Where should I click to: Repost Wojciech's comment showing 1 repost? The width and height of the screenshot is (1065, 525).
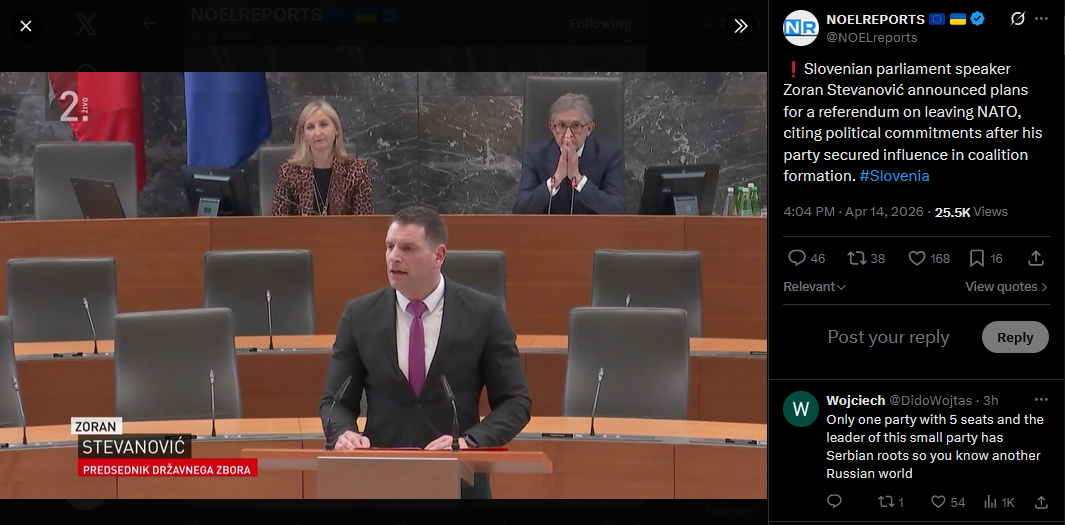point(890,502)
